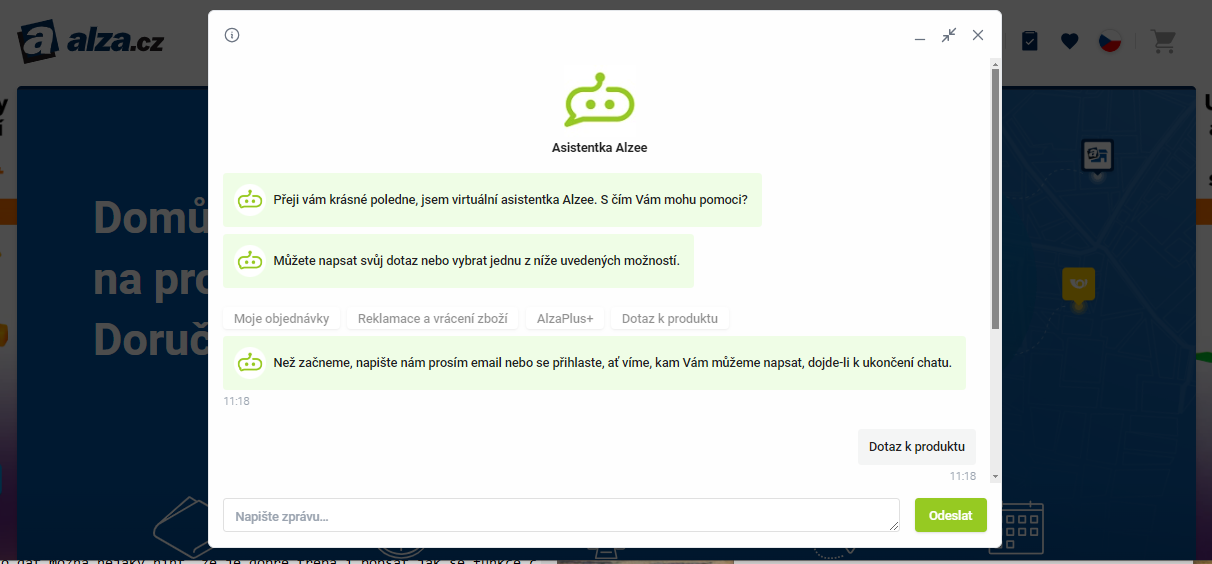Focus the 'Napište zprávu…' message field
This screenshot has width=1212, height=564.
(x=561, y=515)
